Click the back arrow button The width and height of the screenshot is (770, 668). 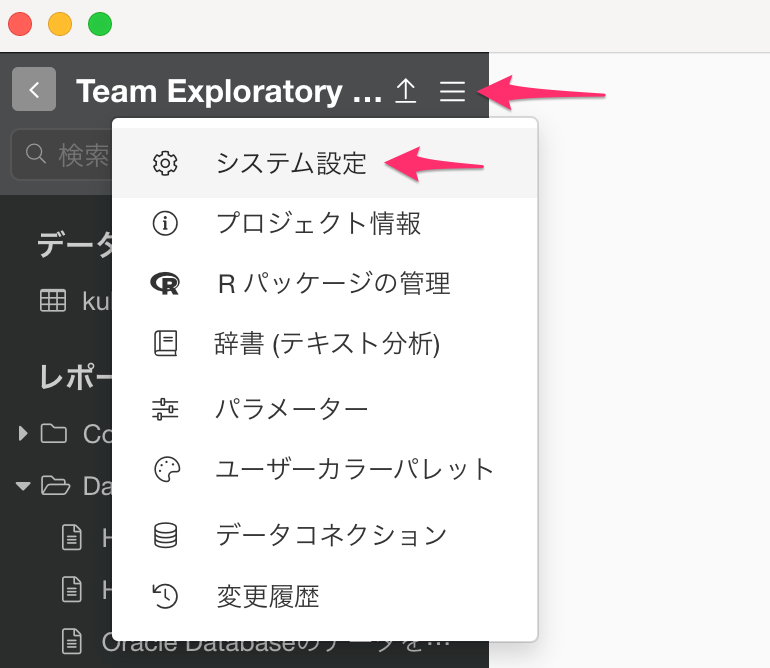click(34, 89)
